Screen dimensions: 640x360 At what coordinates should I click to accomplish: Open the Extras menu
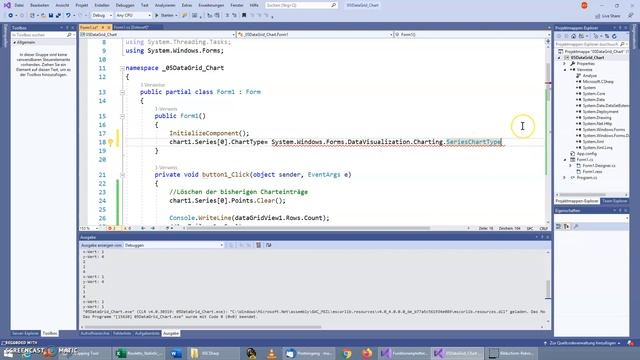click(187, 5)
